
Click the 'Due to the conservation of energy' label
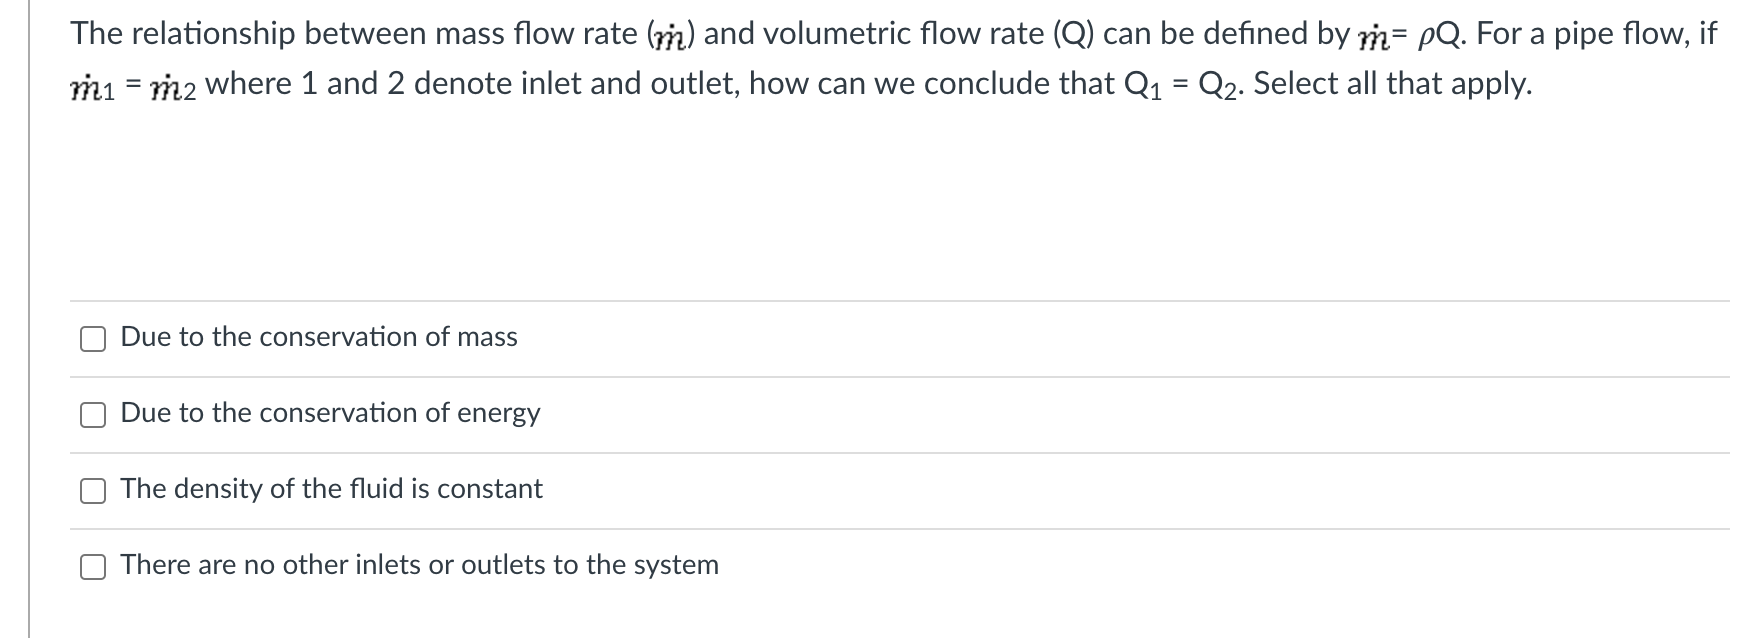(x=330, y=413)
